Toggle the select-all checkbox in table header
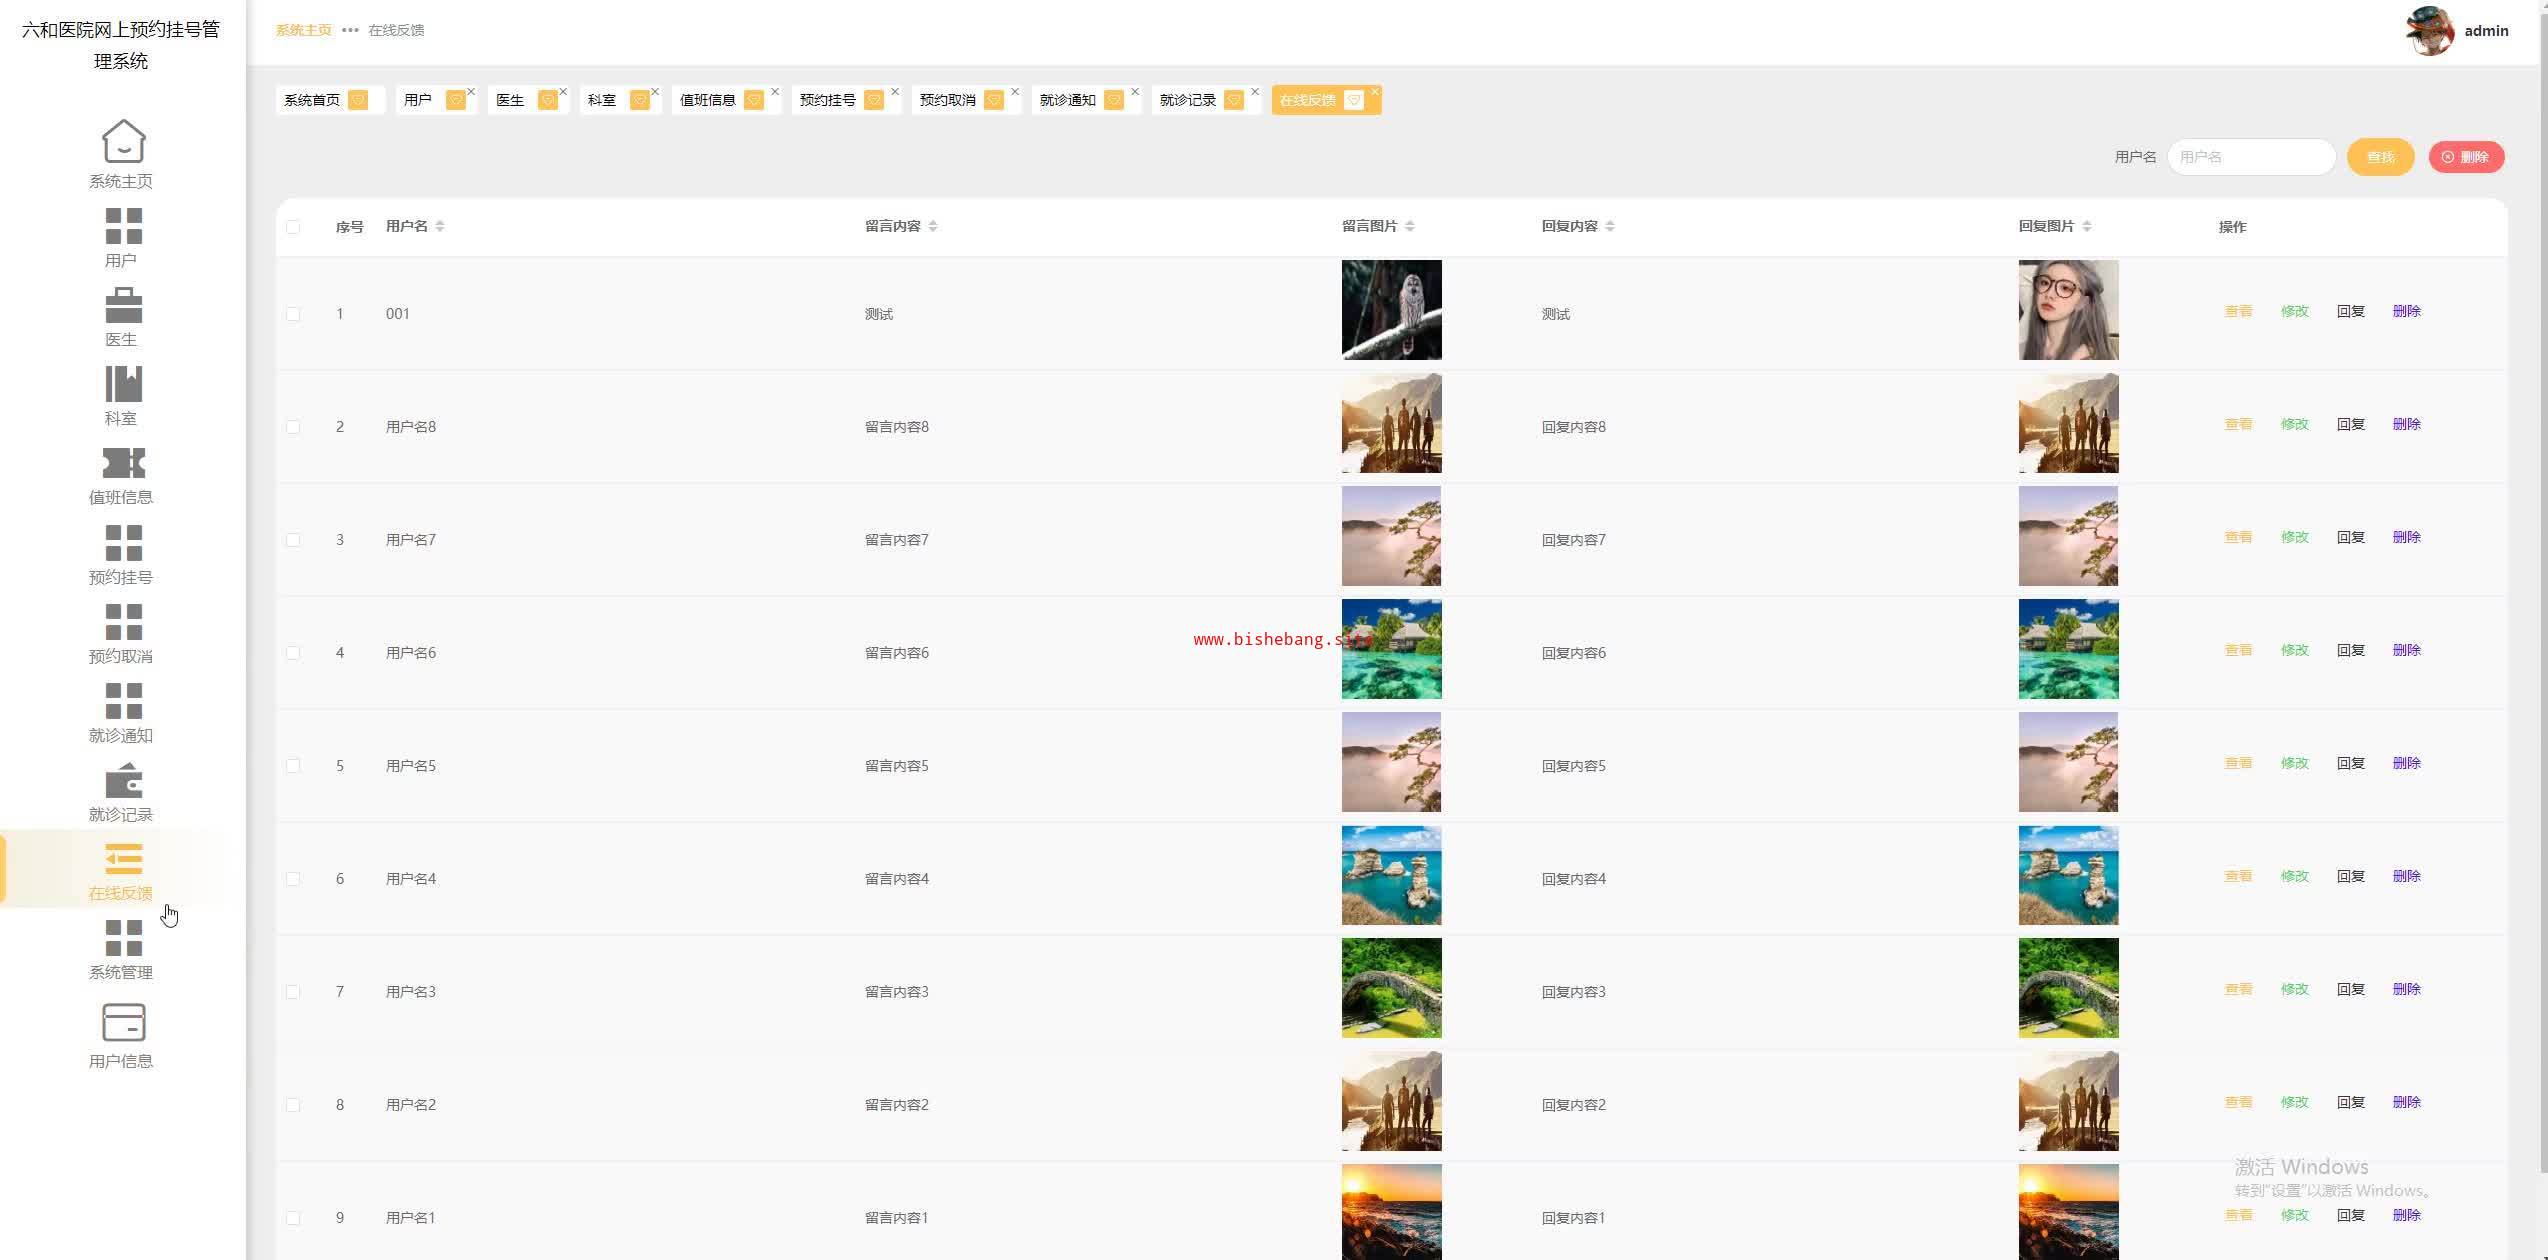Viewport: 2548px width, 1260px height. click(x=293, y=227)
